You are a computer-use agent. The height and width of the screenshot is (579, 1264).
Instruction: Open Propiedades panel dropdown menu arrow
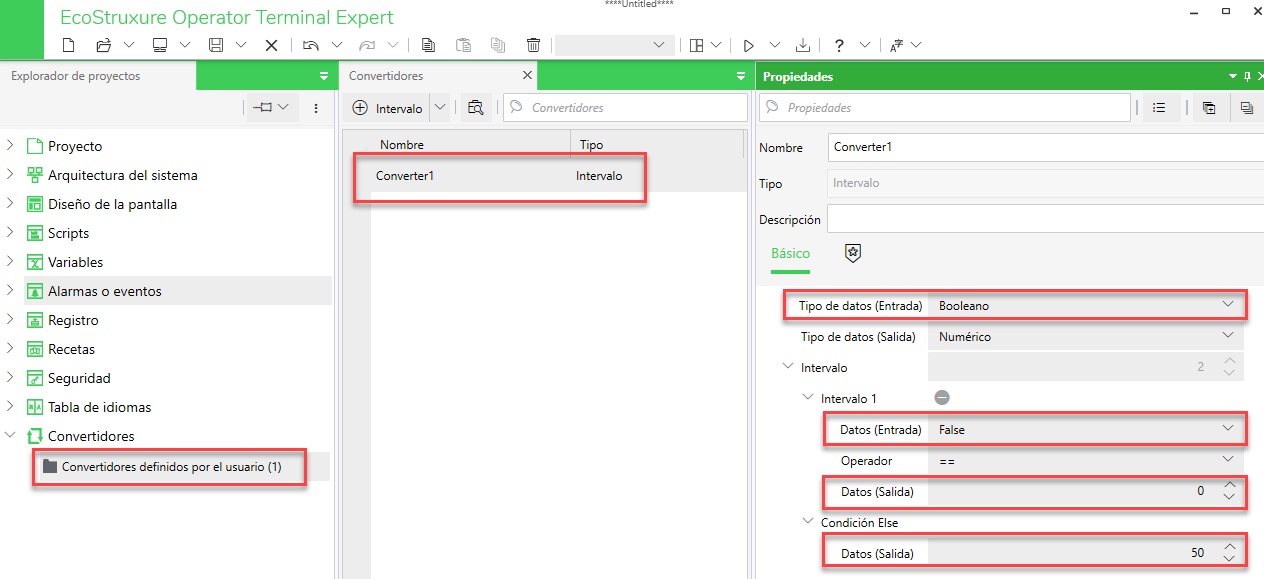tap(1233, 77)
